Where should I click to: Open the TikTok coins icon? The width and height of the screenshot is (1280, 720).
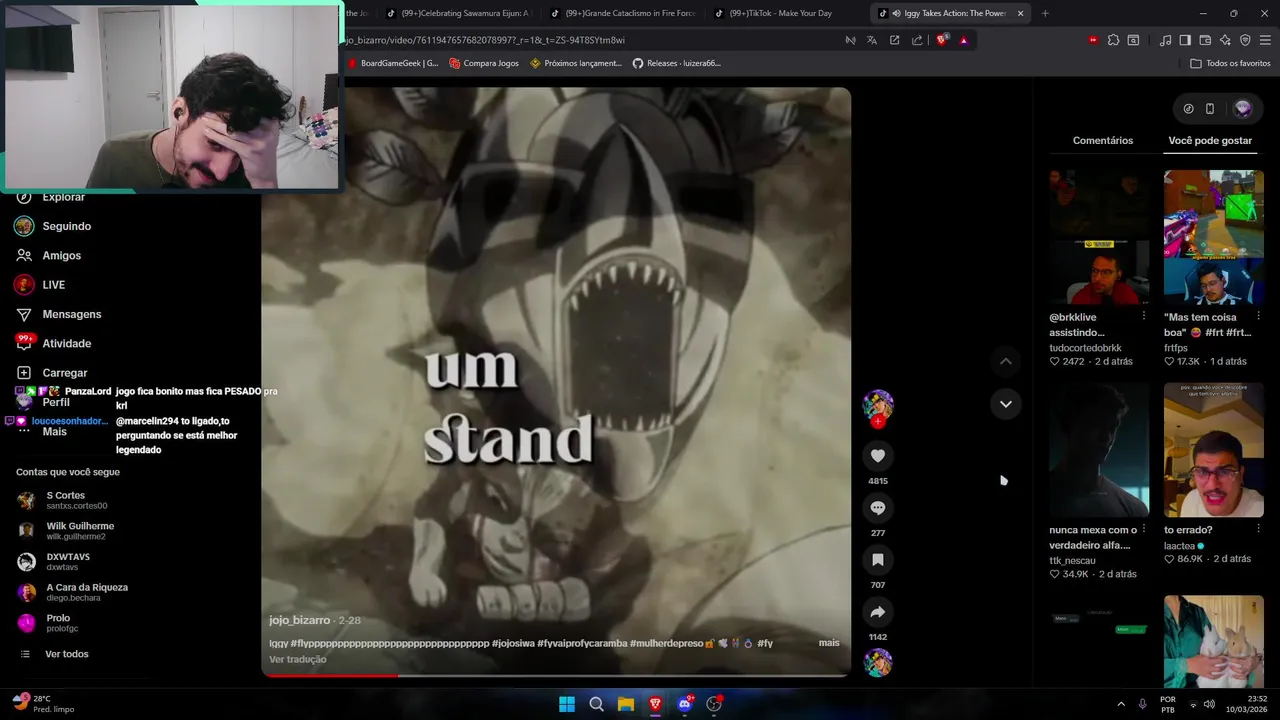click(1188, 109)
